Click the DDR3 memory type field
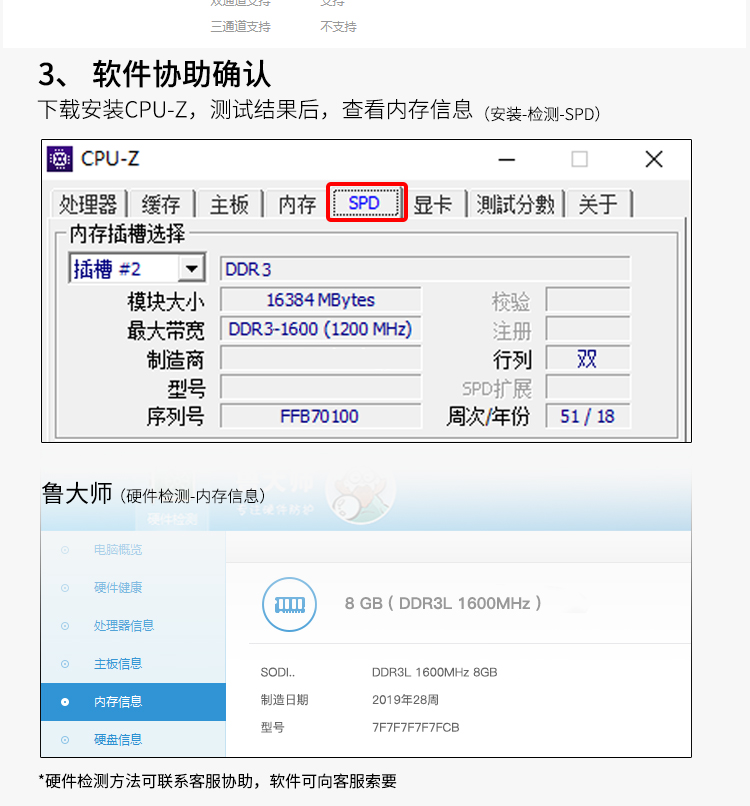 pos(425,269)
